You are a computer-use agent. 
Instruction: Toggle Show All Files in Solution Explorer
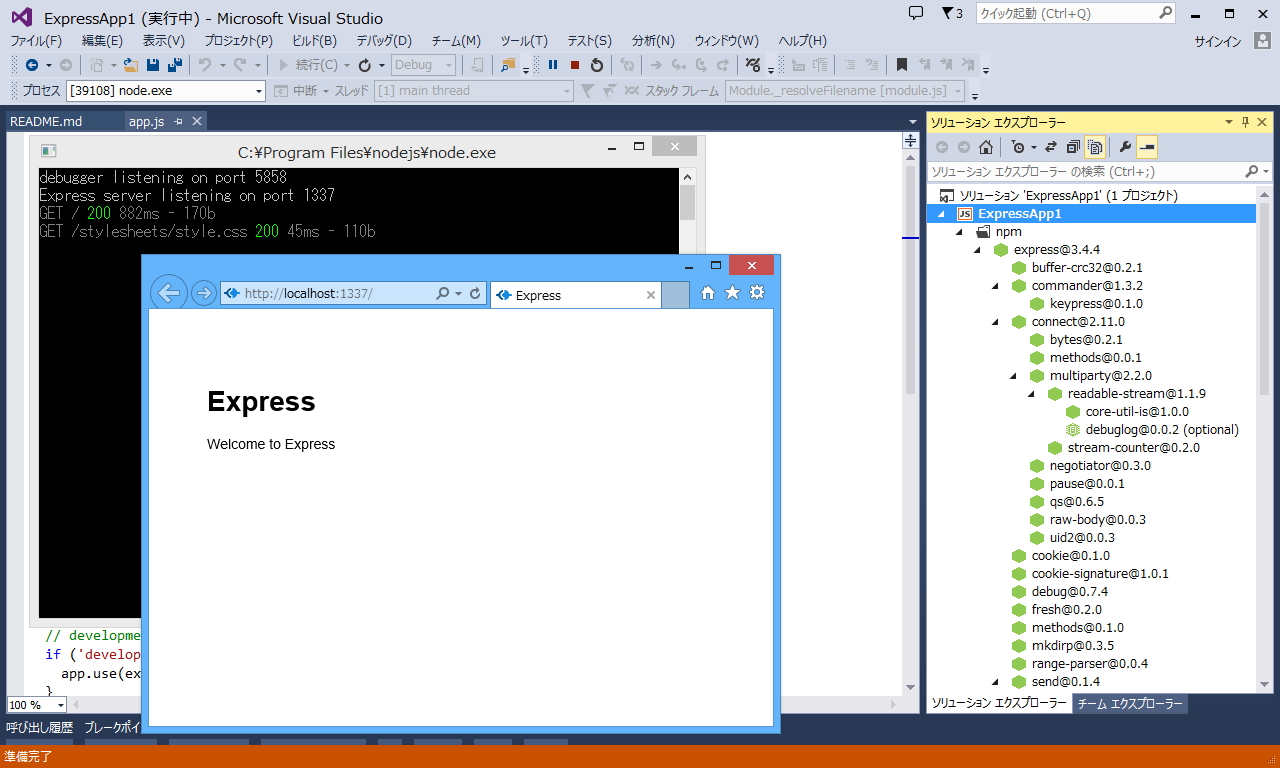[1095, 147]
